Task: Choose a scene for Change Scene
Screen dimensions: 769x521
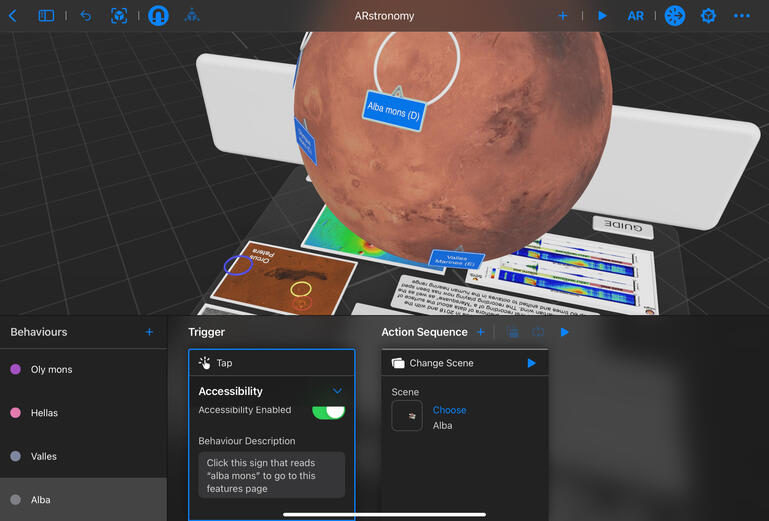Action: (449, 410)
